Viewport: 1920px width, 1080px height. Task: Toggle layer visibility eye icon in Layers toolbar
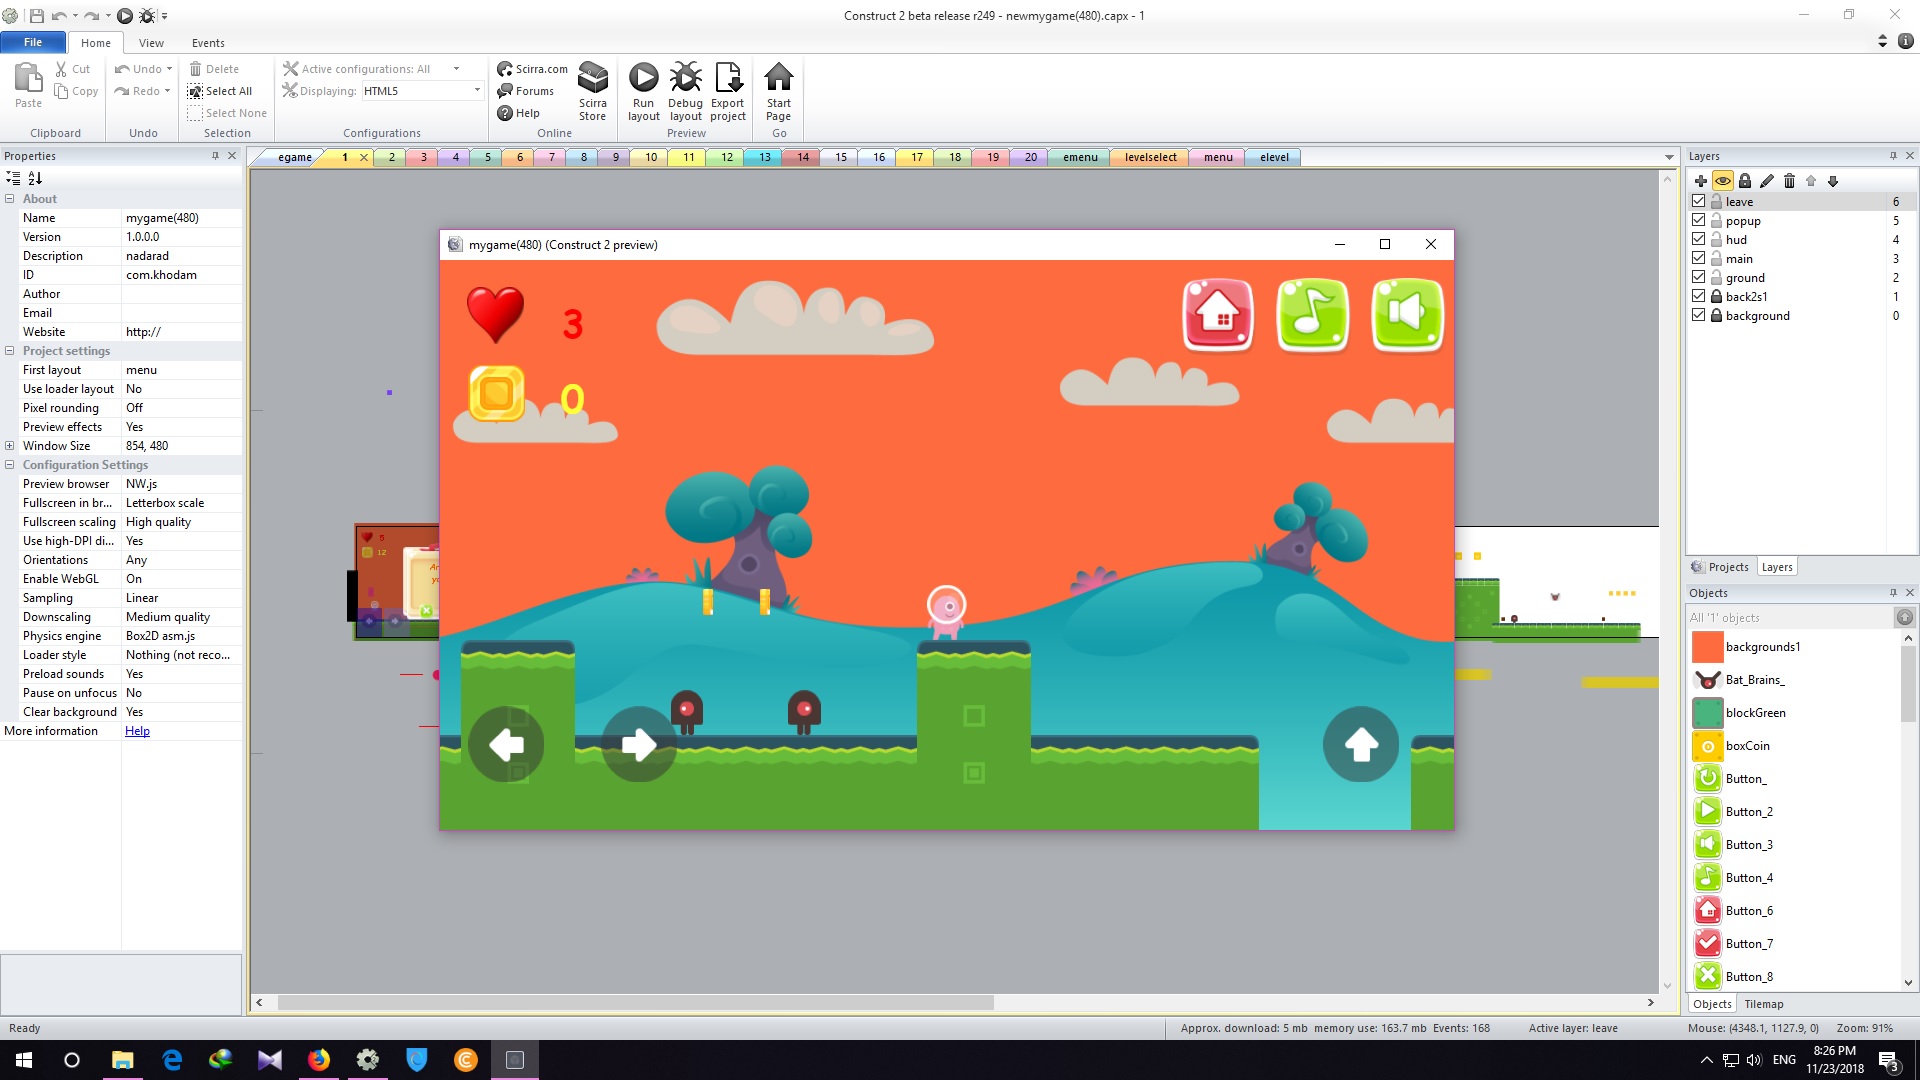tap(1722, 181)
